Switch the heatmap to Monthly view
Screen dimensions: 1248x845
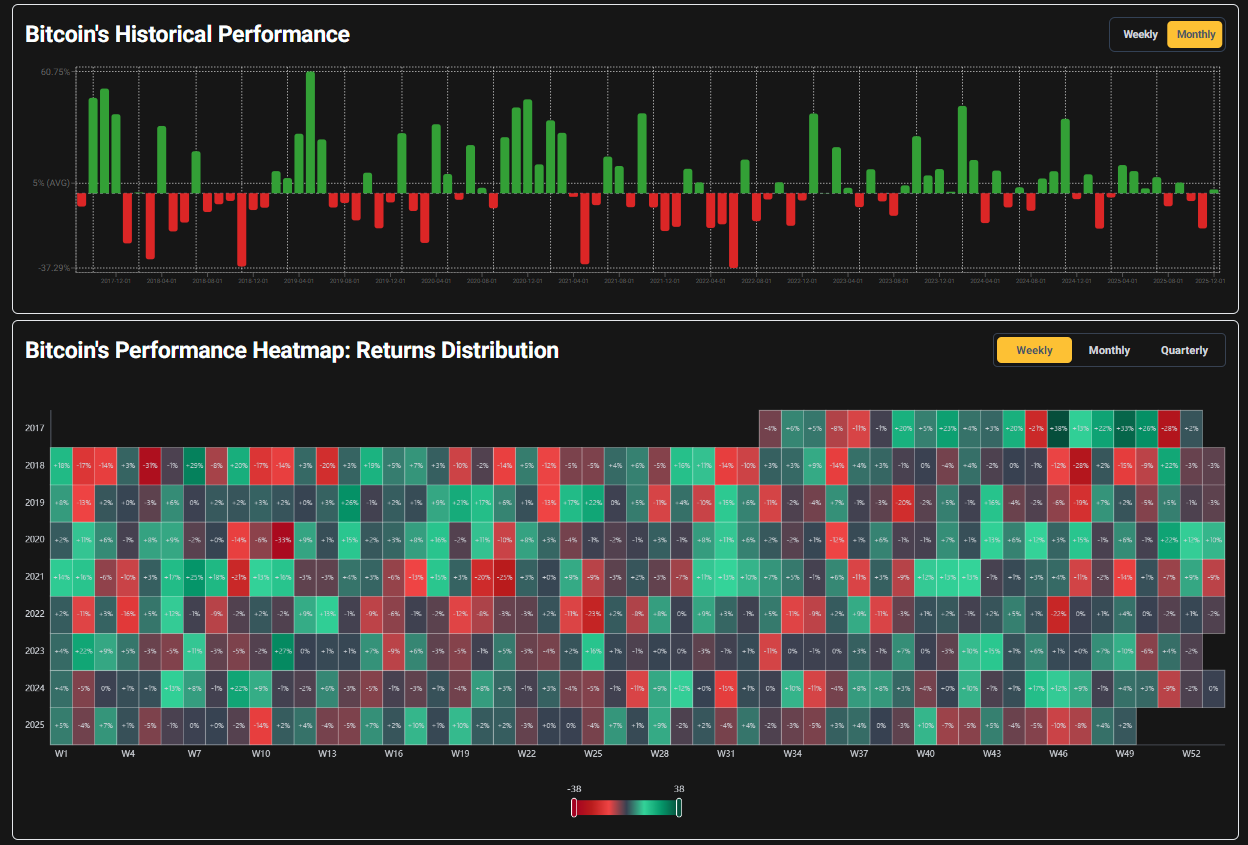point(1109,350)
